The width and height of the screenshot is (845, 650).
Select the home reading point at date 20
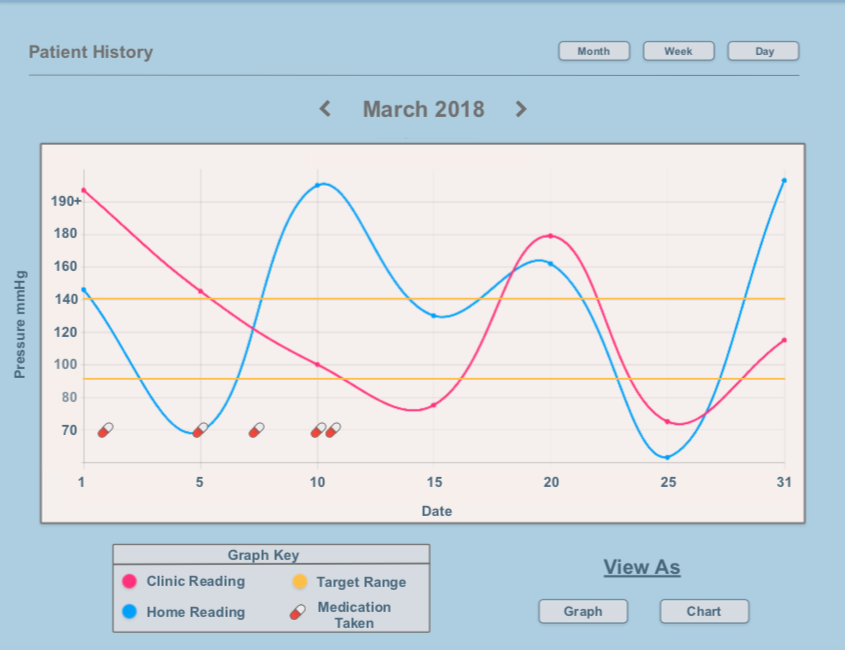pyautogui.click(x=550, y=264)
